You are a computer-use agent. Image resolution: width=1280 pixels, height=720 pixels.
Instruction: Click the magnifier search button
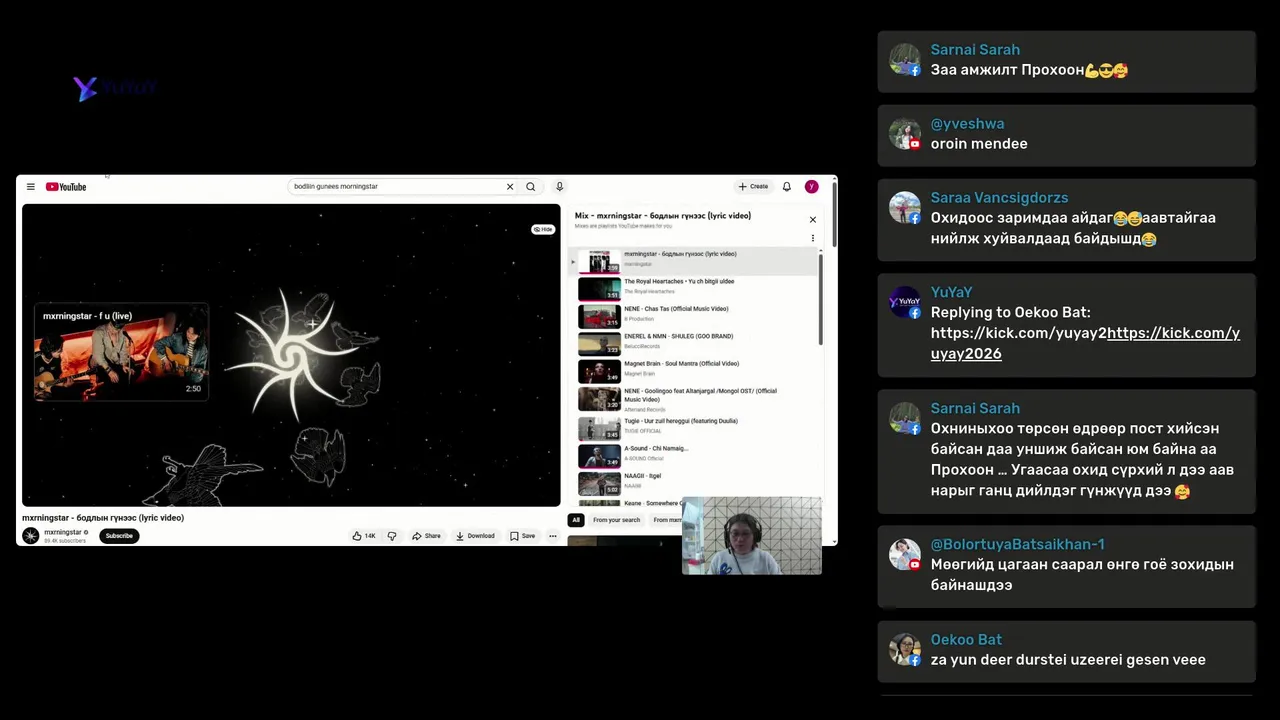pyautogui.click(x=531, y=187)
